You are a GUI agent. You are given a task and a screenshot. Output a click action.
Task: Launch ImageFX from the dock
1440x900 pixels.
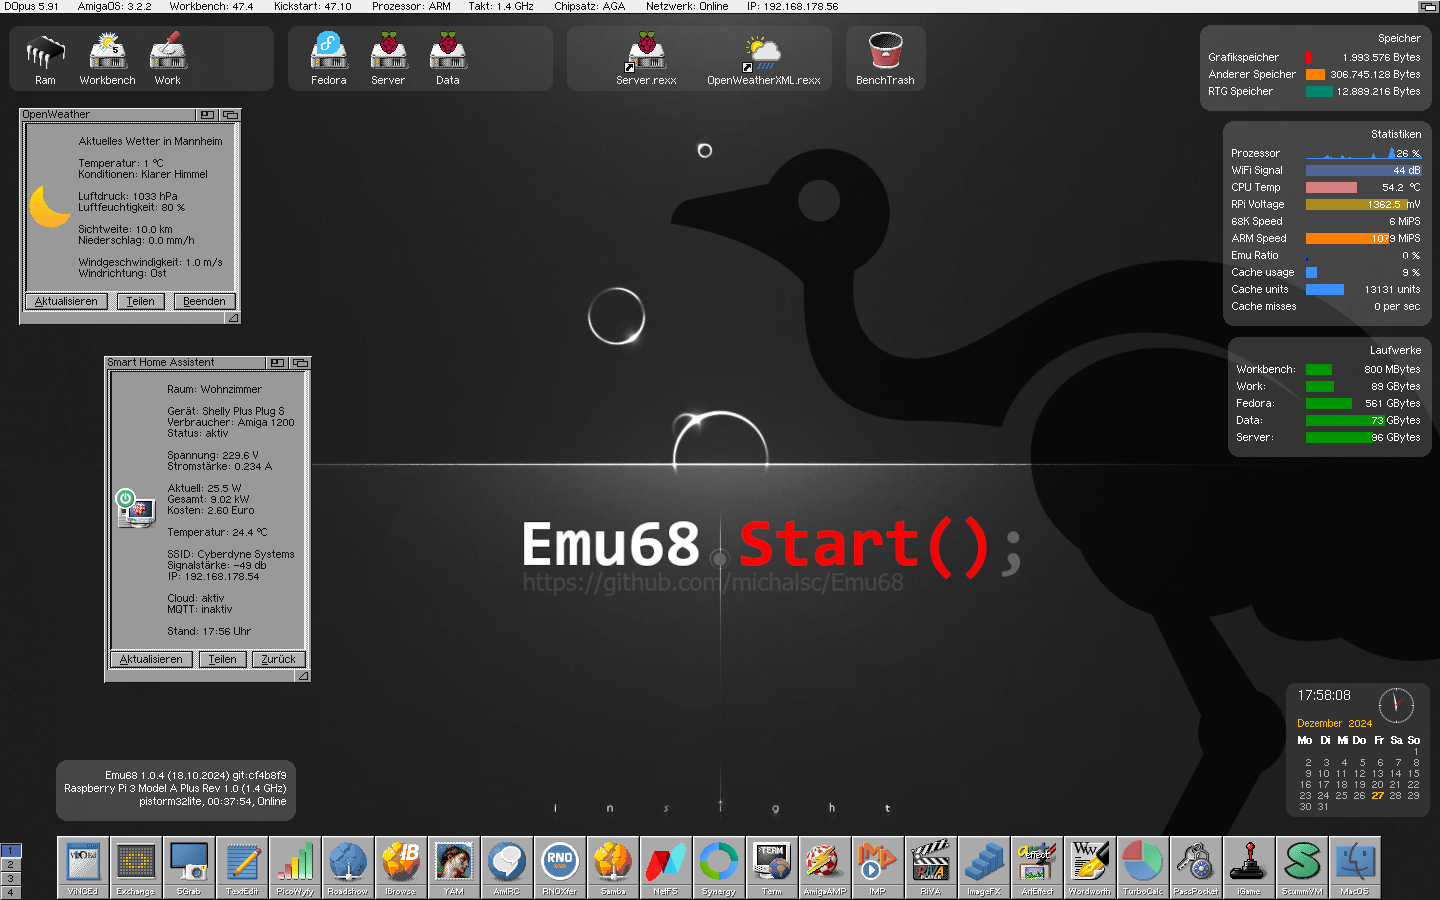pos(984,867)
